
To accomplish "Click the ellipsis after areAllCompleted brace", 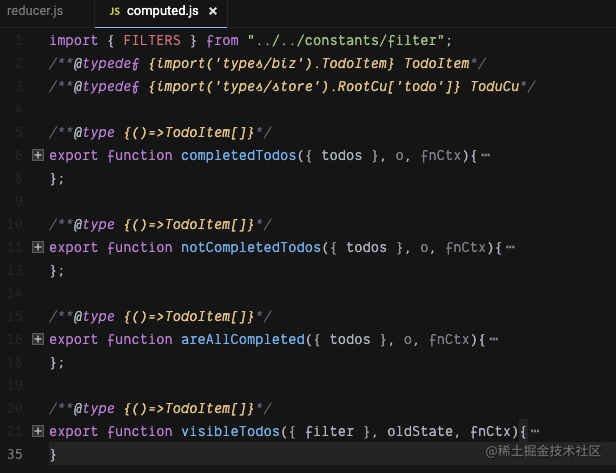I will point(494,339).
